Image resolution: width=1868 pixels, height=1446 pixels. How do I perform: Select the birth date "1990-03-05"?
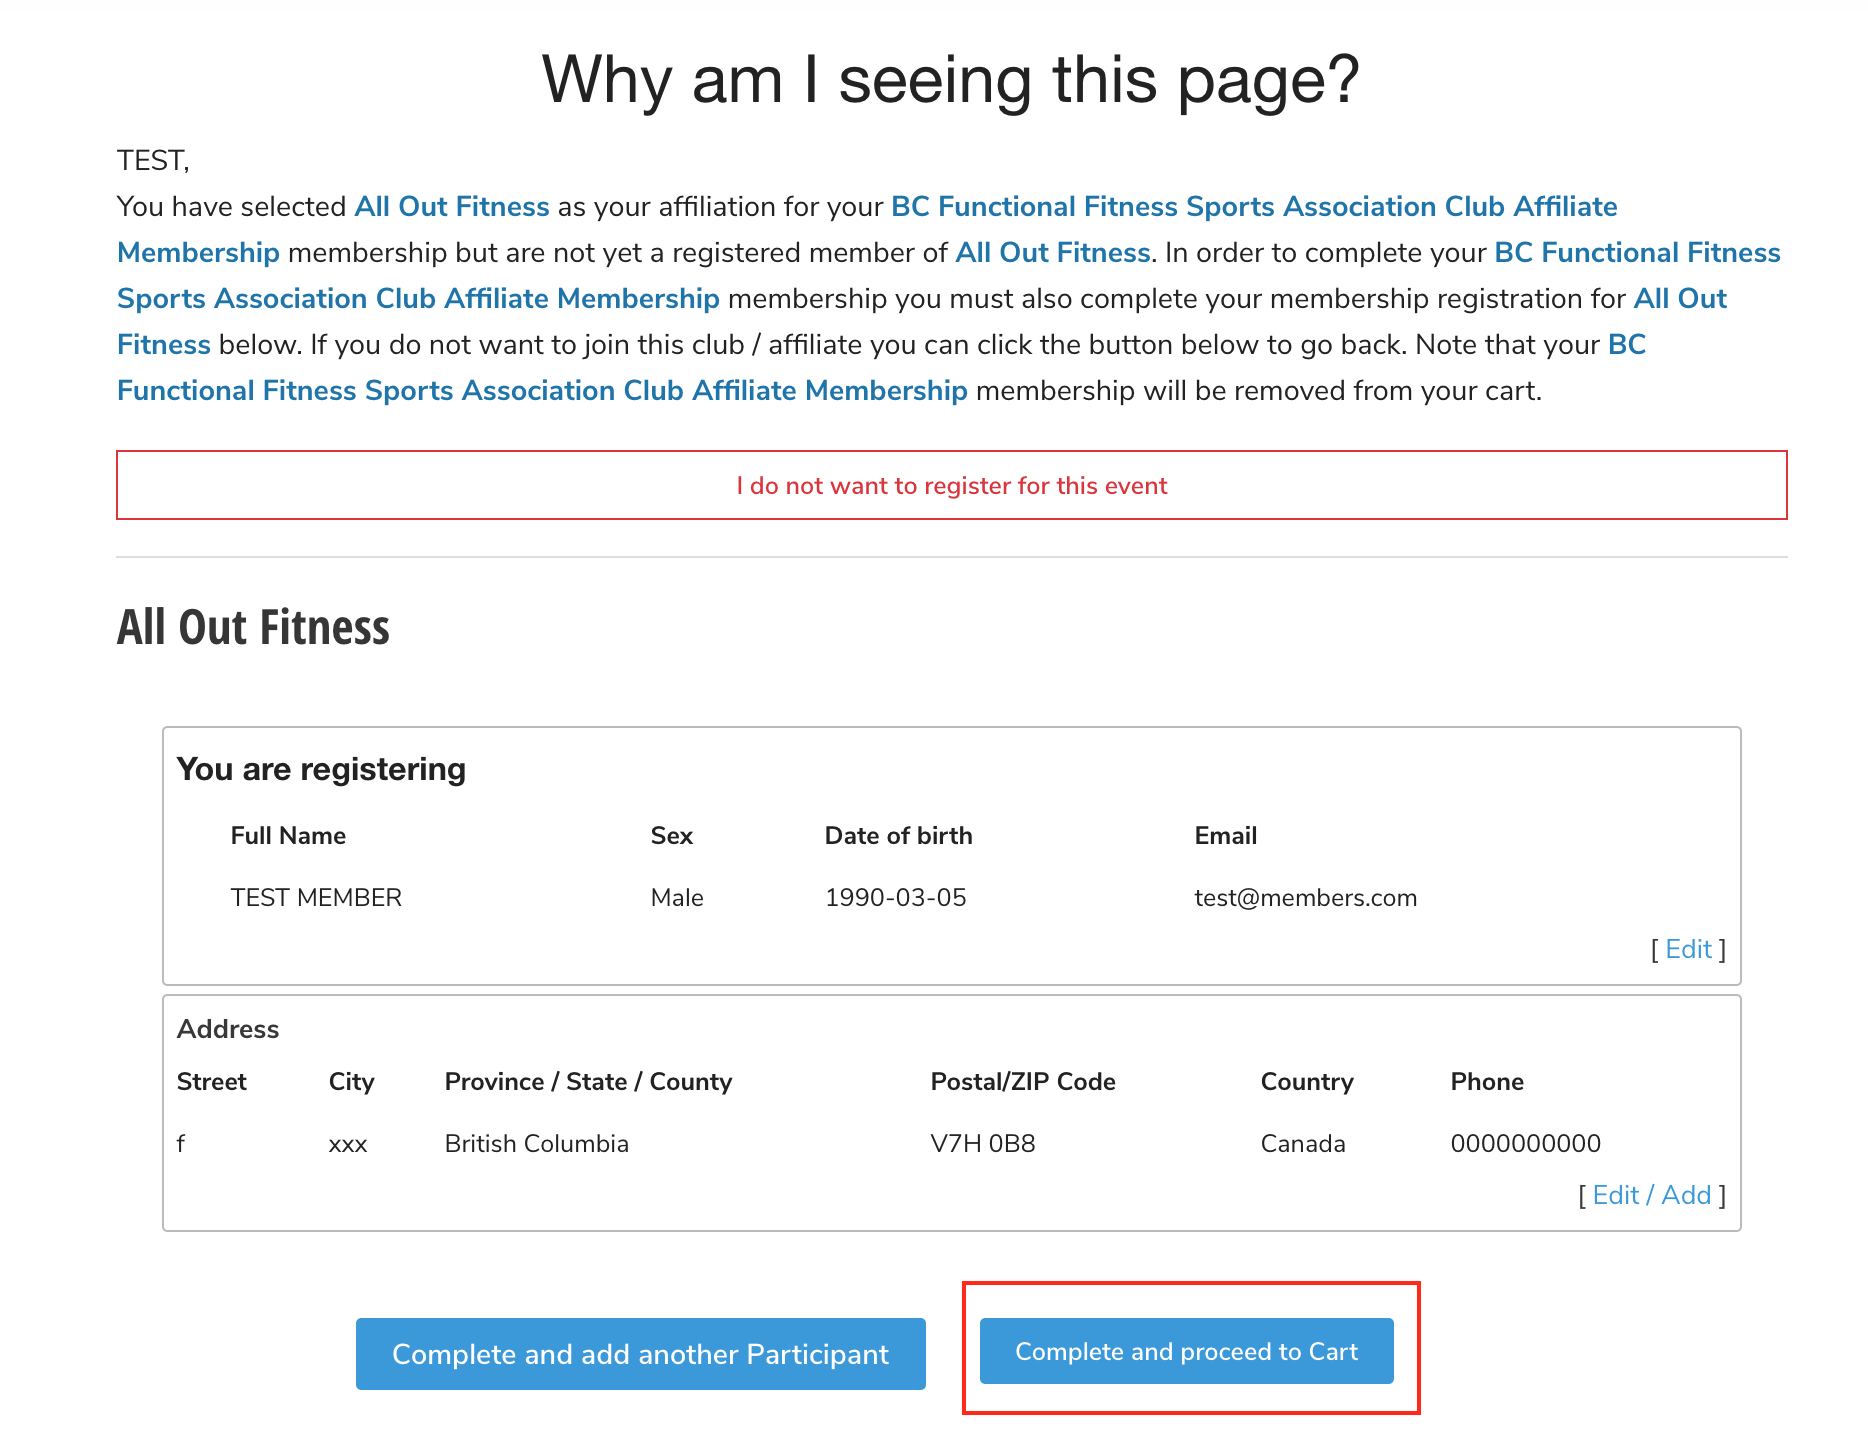[x=896, y=897]
